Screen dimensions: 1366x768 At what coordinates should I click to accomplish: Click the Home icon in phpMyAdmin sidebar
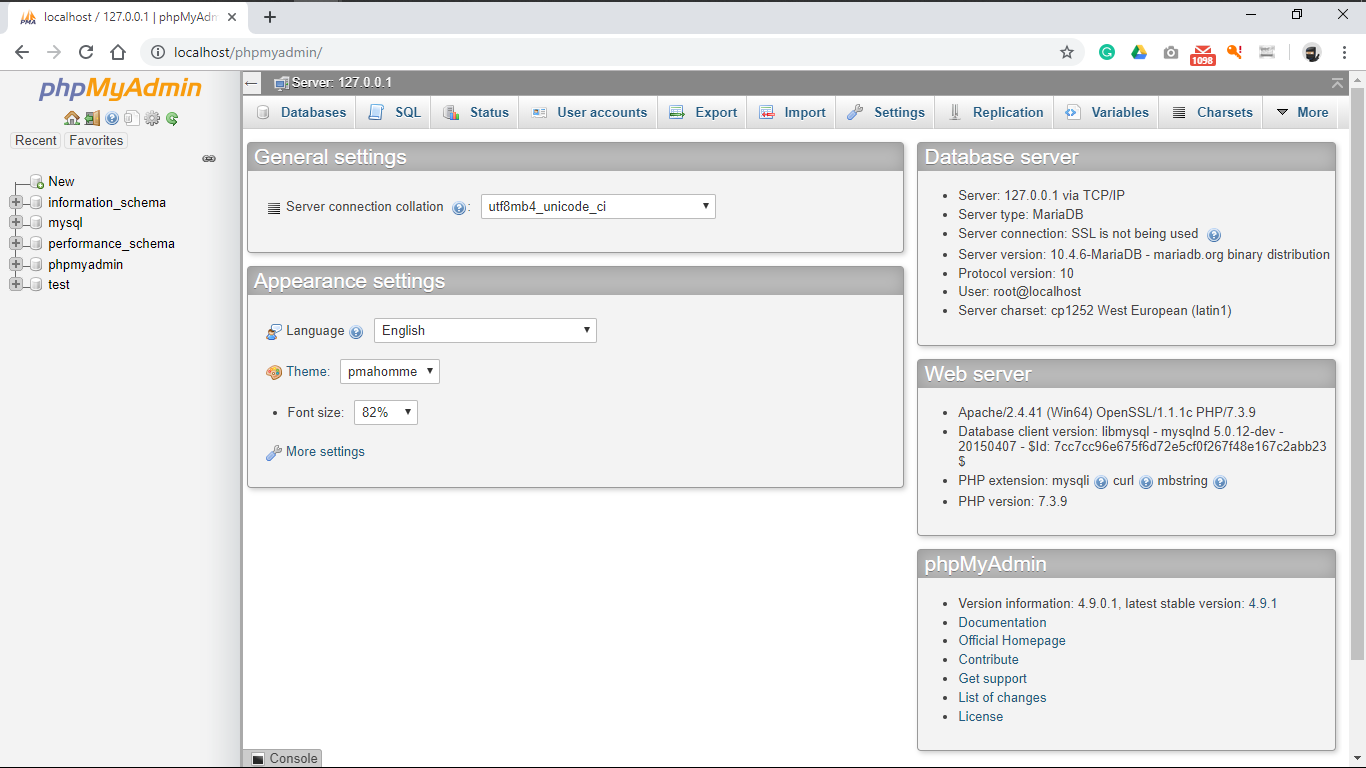[72, 118]
